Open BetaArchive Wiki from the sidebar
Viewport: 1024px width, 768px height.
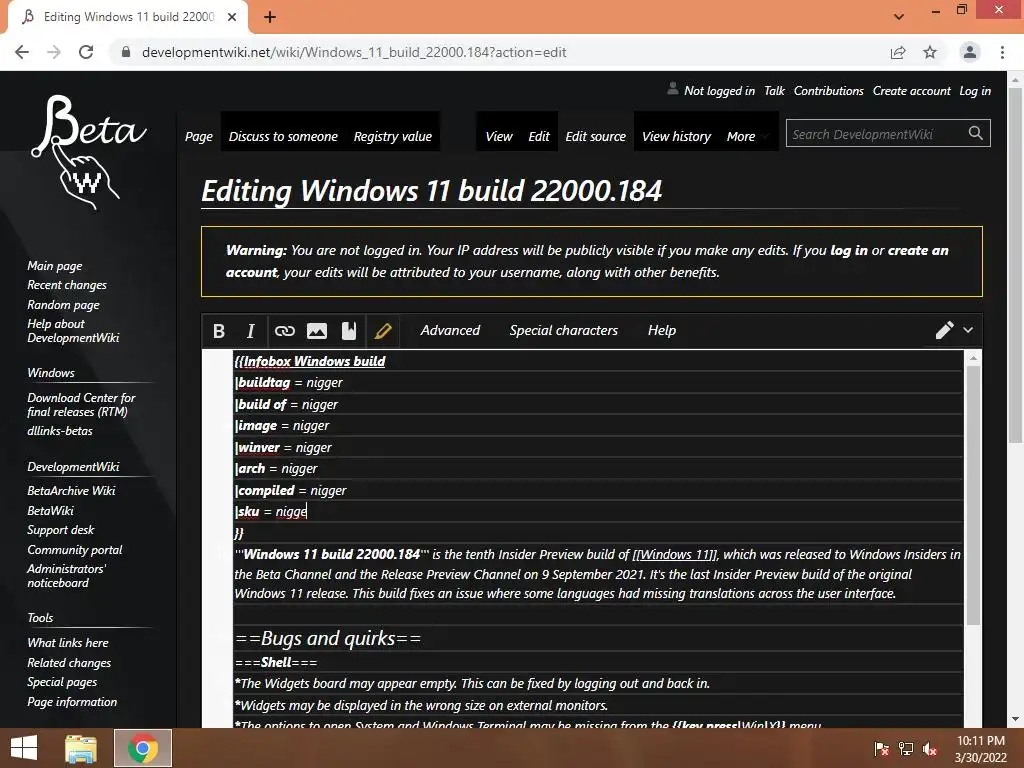pos(71,490)
